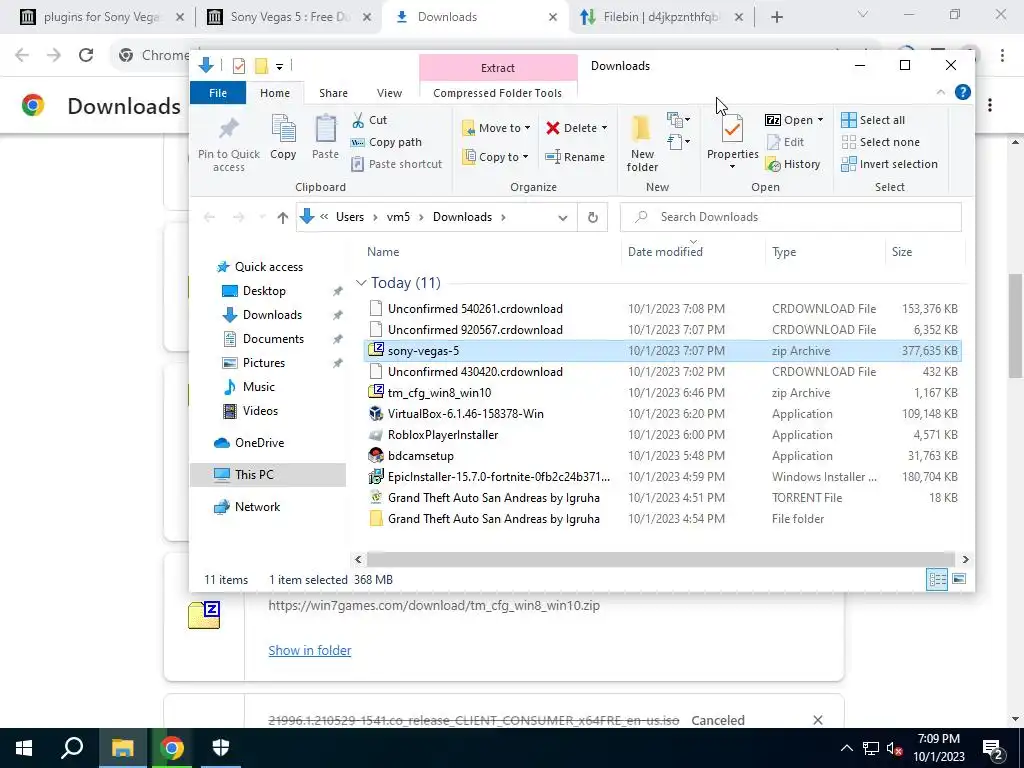Open Windows Security shield on taskbar
This screenshot has height=768, width=1024.
(x=221, y=748)
